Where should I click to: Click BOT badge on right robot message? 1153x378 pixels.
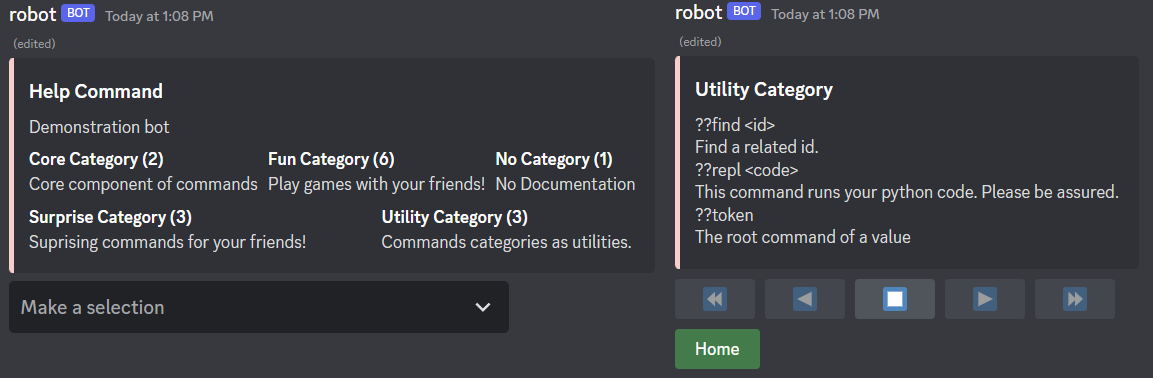coord(743,11)
